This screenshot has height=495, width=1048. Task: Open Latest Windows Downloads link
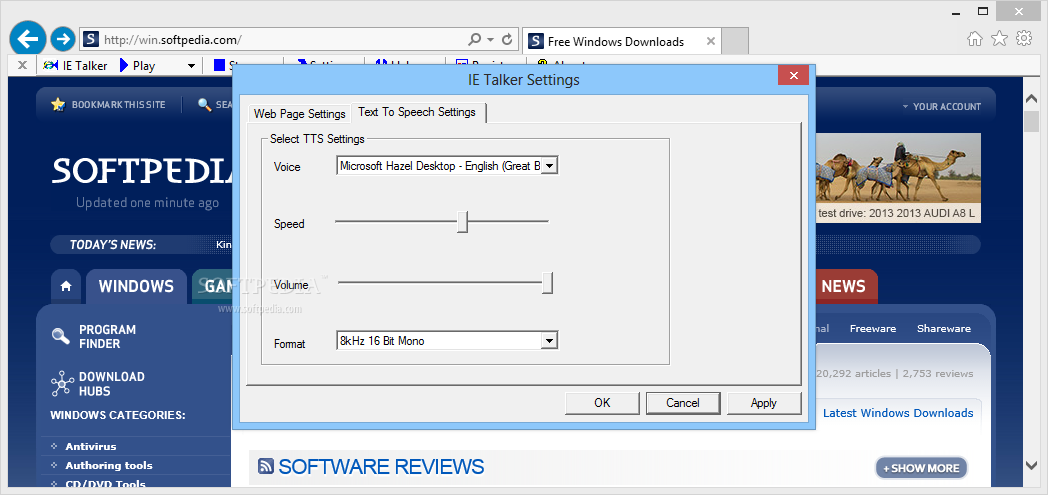(x=898, y=413)
